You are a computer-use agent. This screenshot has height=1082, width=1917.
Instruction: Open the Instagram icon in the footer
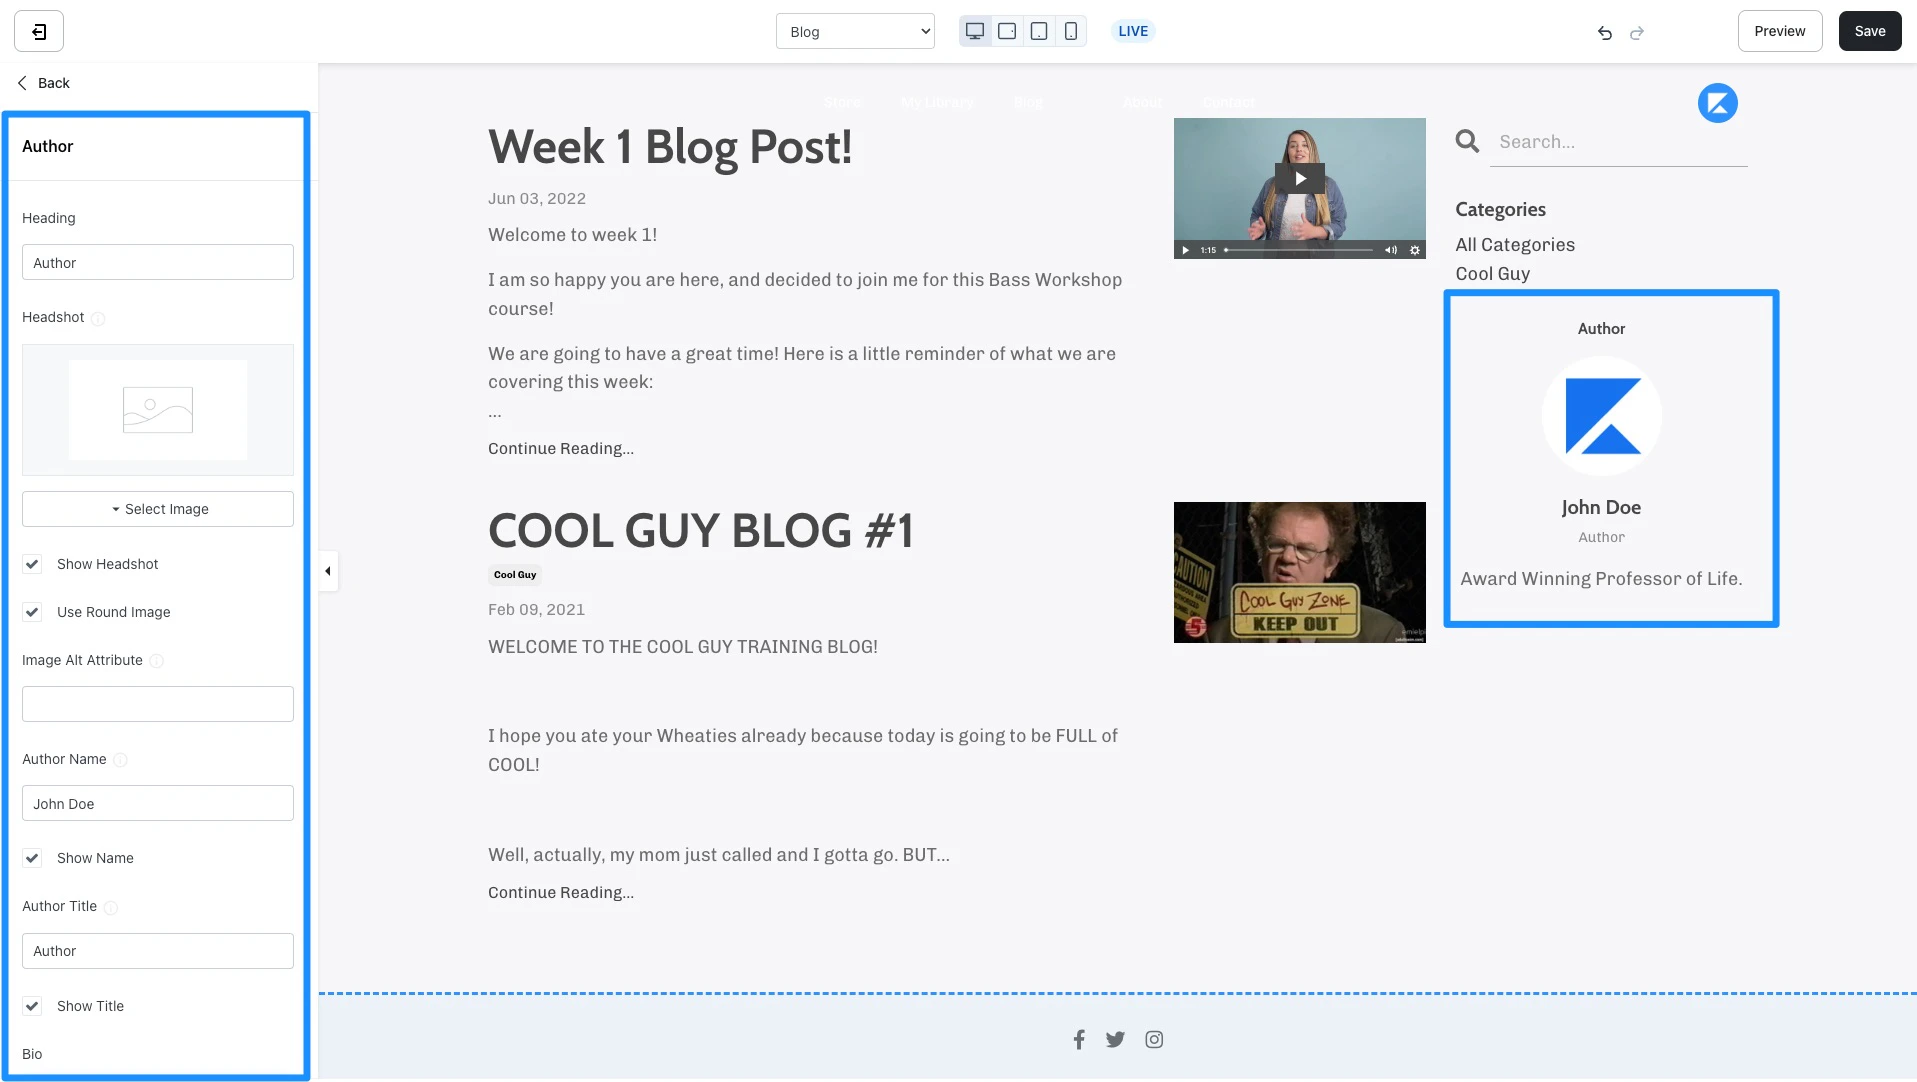pyautogui.click(x=1153, y=1039)
